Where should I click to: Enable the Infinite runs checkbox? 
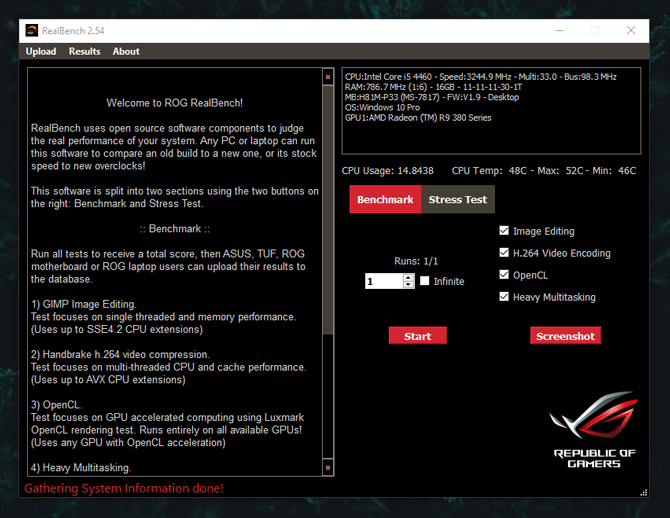[425, 281]
